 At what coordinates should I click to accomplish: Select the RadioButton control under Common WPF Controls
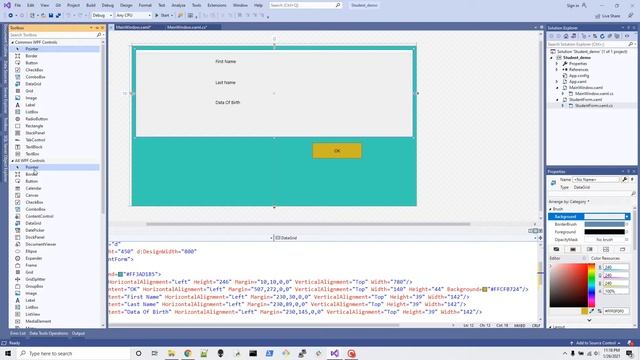pos(36,119)
